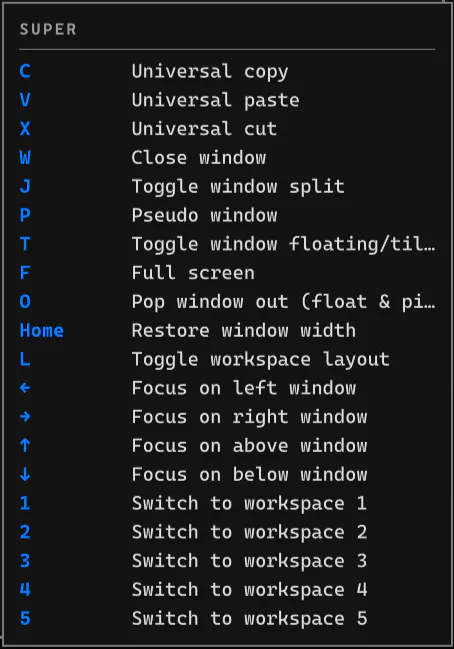
Task: Select the Full screen entry
Action: click(x=193, y=273)
